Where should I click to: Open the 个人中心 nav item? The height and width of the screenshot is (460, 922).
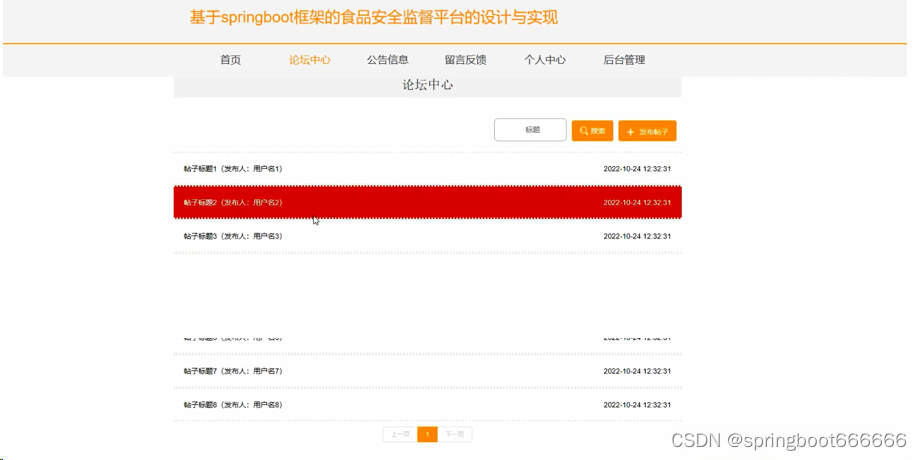click(x=545, y=60)
